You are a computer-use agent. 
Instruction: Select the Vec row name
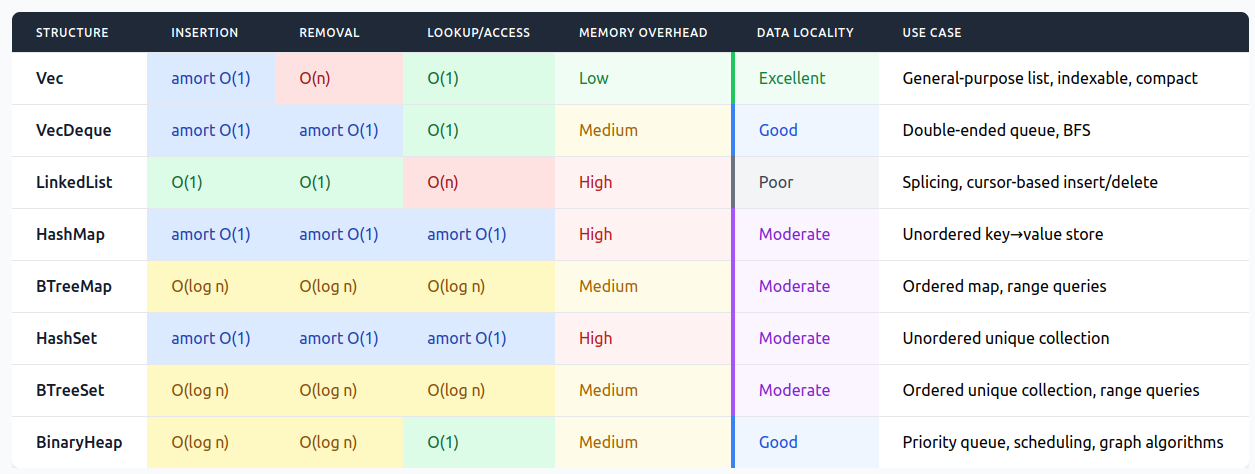coord(50,78)
